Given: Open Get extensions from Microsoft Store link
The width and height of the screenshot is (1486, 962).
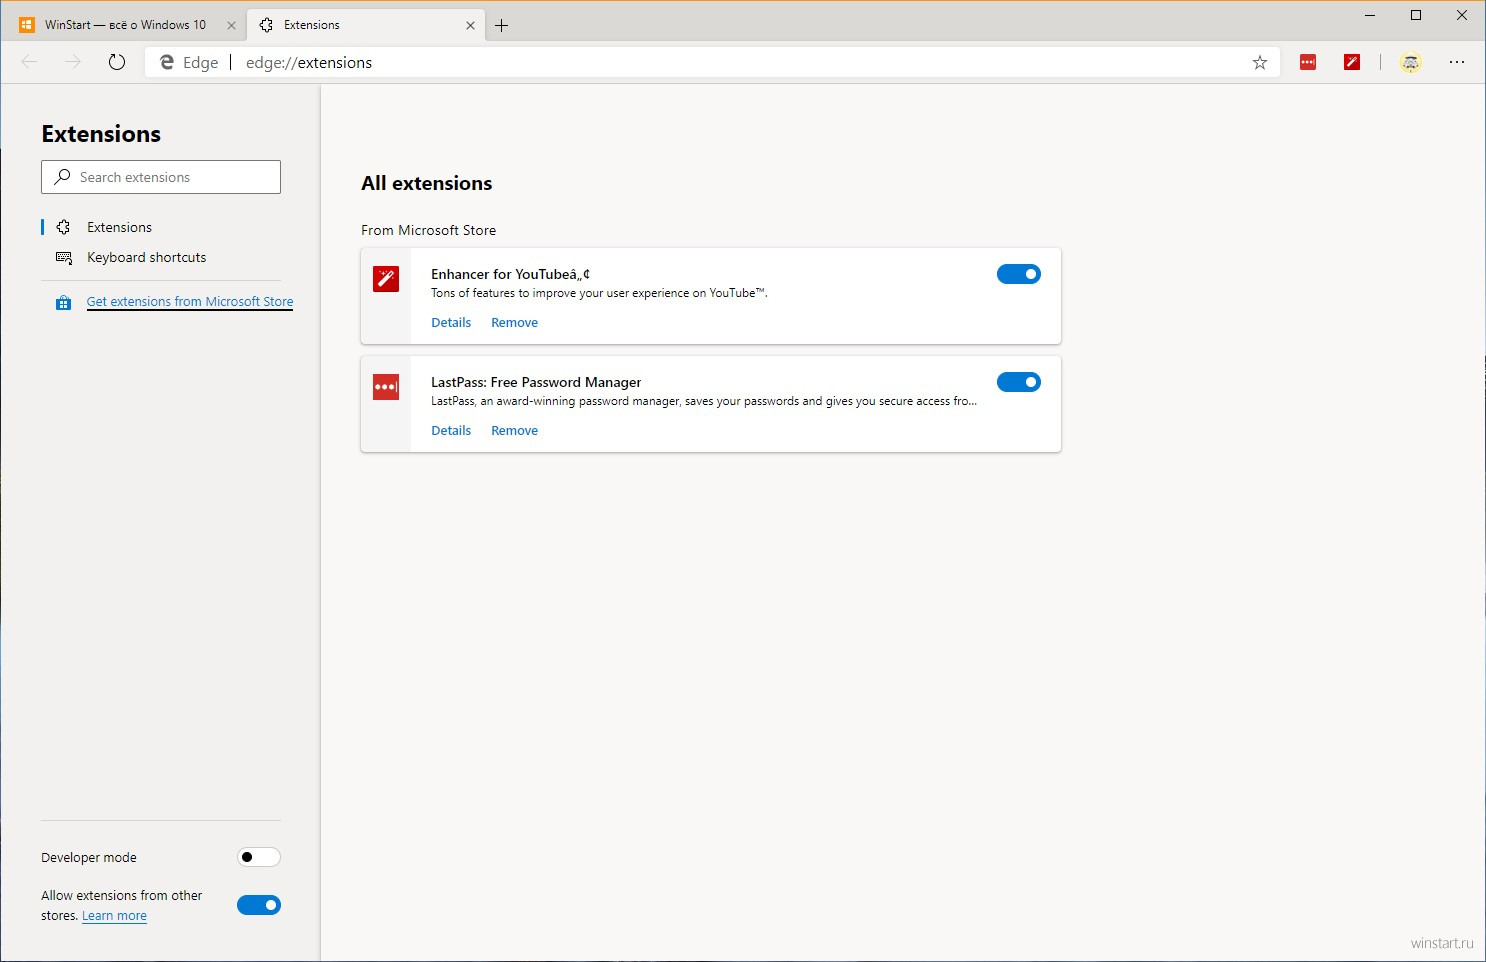Looking at the screenshot, I should 190,301.
